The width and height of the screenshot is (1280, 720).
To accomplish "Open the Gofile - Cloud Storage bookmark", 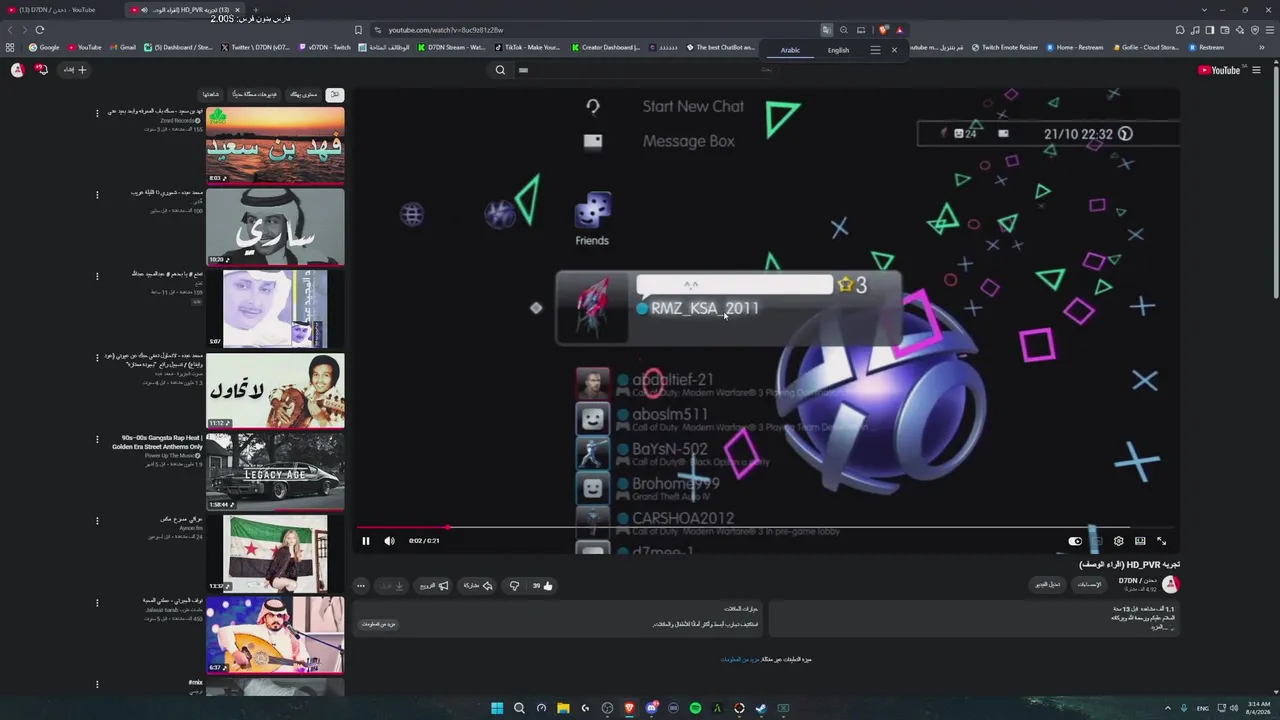I will coord(1145,47).
